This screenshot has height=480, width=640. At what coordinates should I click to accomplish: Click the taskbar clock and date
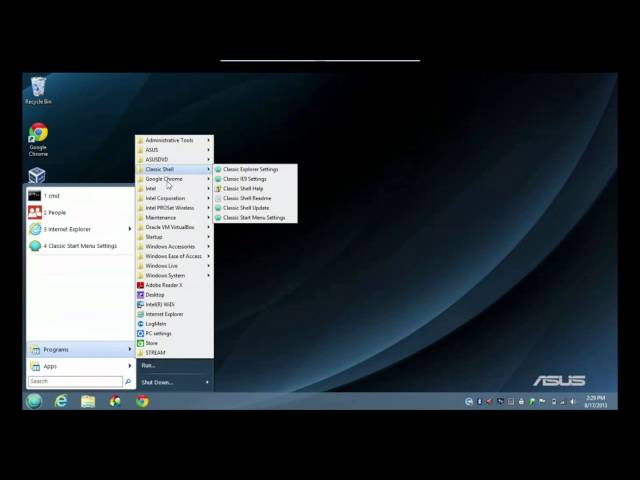click(596, 402)
